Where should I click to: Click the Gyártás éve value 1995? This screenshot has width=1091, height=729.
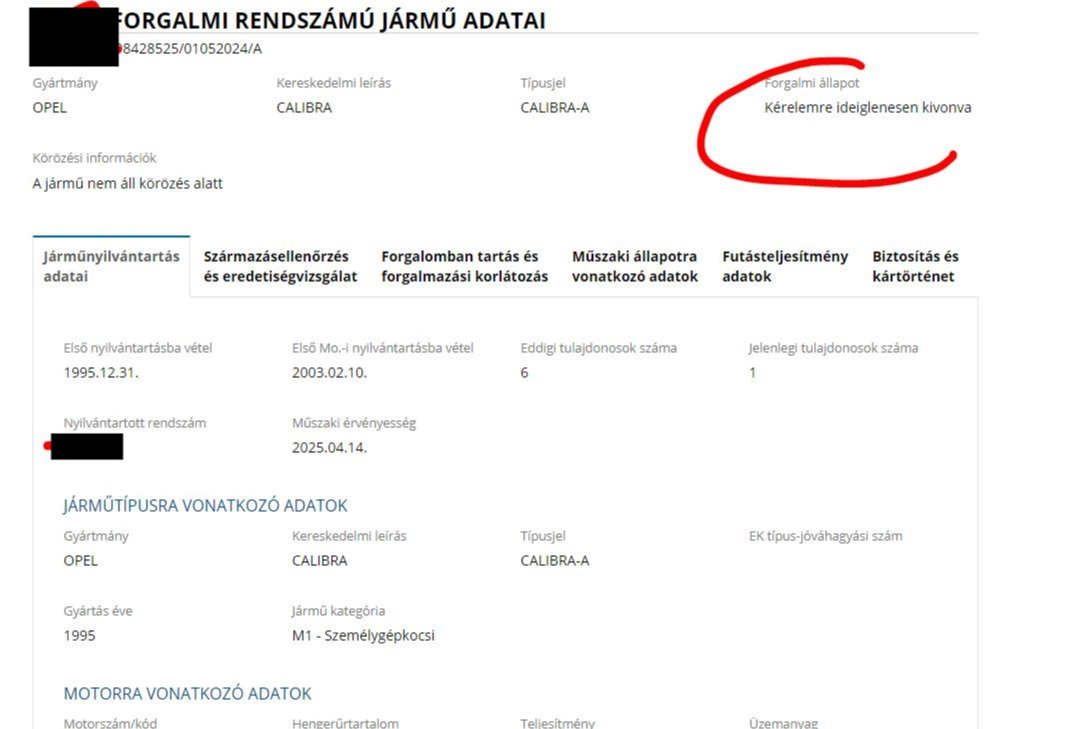[x=80, y=636]
